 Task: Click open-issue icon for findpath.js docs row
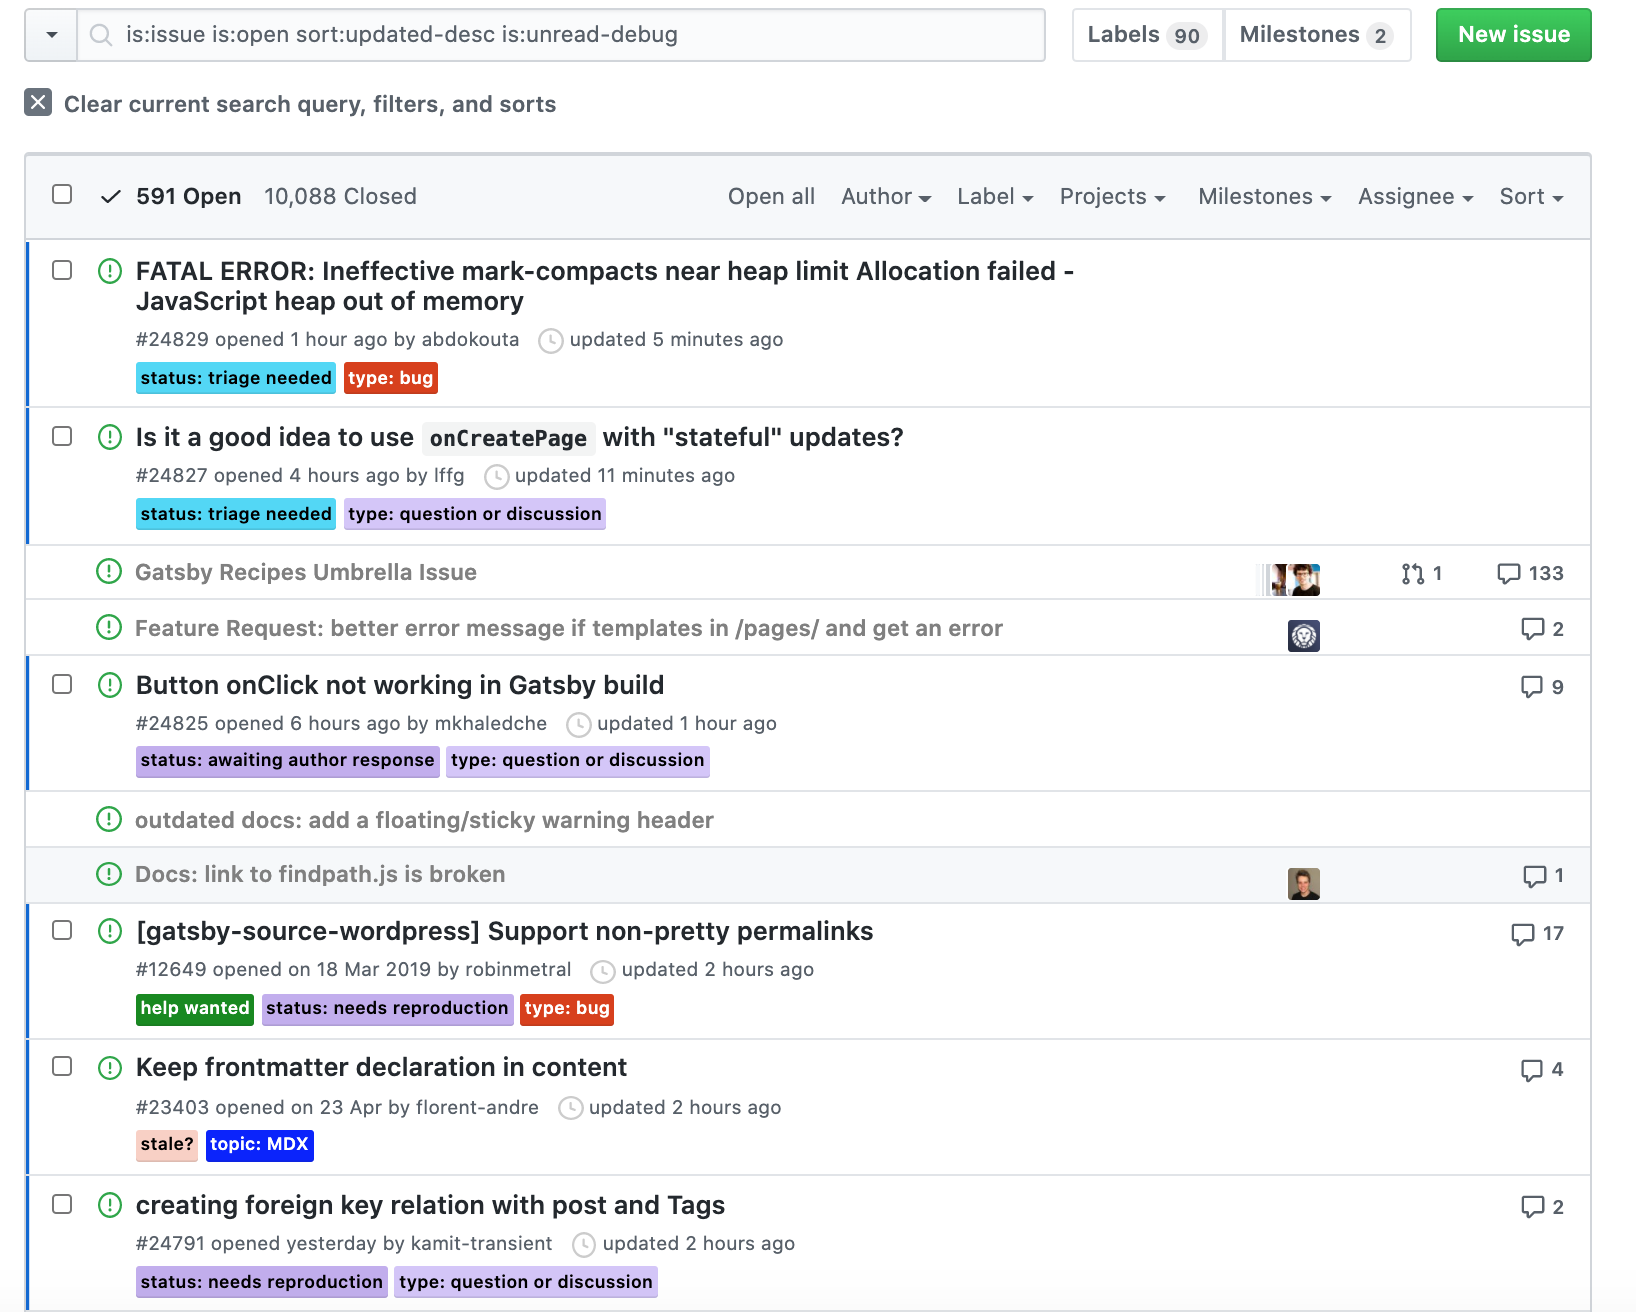[x=109, y=874]
